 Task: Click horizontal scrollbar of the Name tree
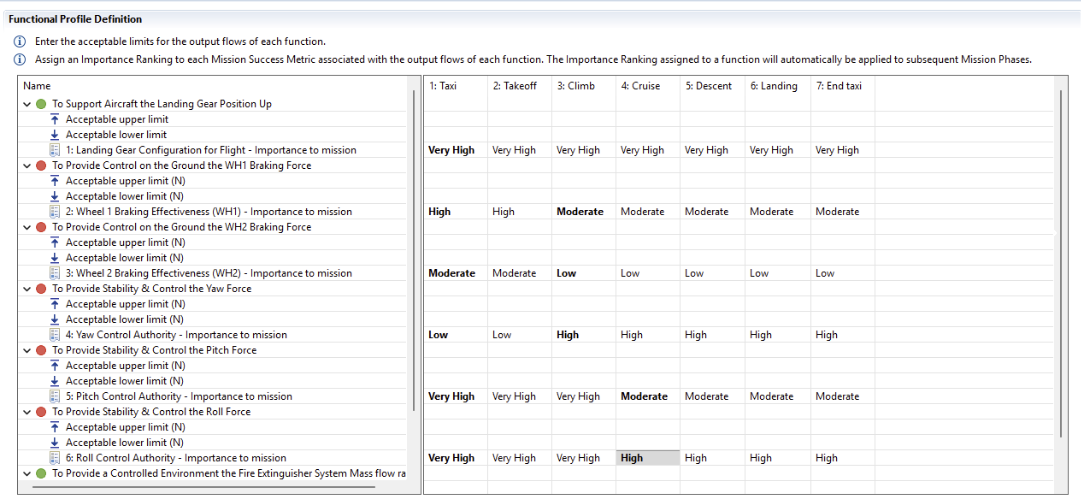(203, 487)
